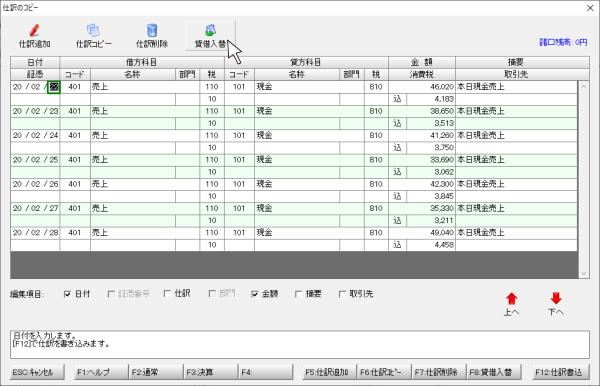Click 借方科目 column header

[x=142, y=62]
